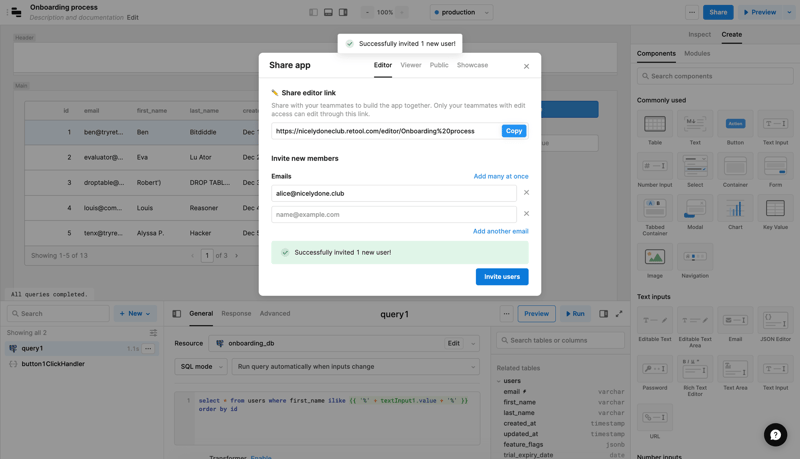Open the help chat bubble
The height and width of the screenshot is (459, 800).
[x=775, y=435]
